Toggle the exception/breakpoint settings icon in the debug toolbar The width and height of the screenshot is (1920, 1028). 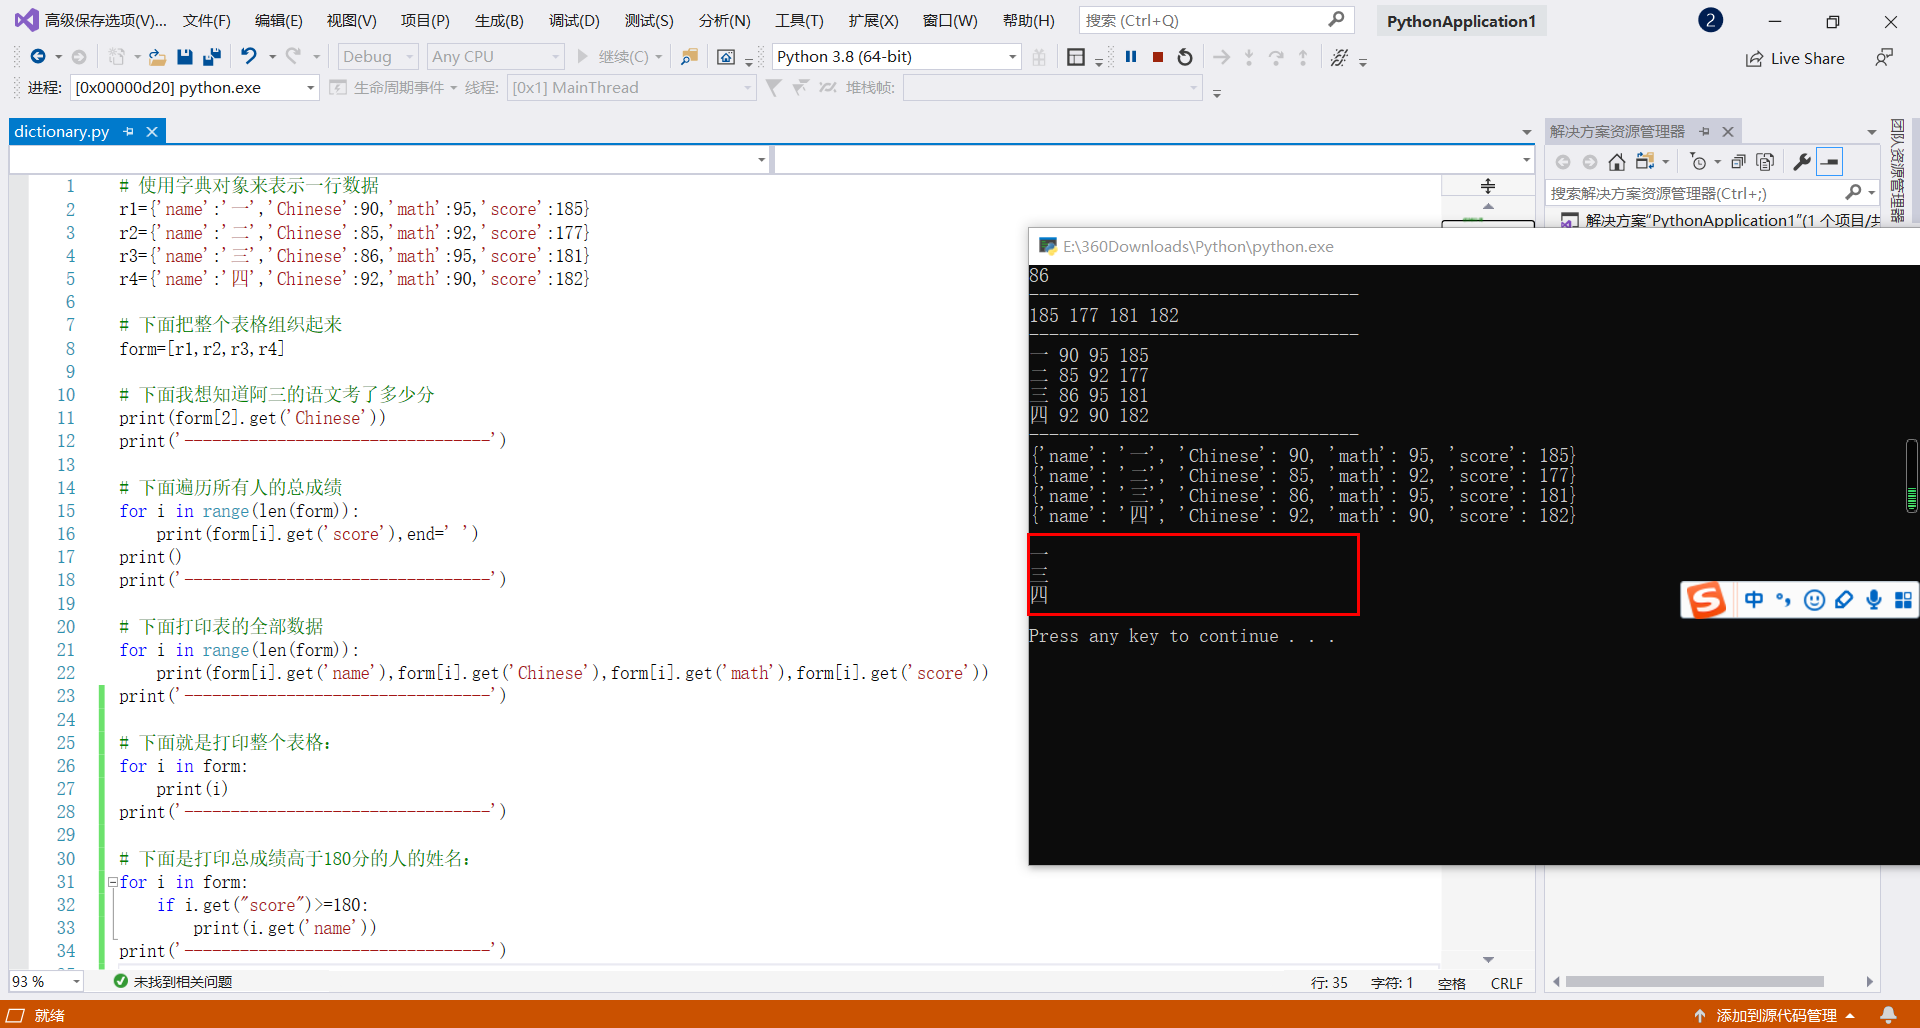tap(1340, 57)
